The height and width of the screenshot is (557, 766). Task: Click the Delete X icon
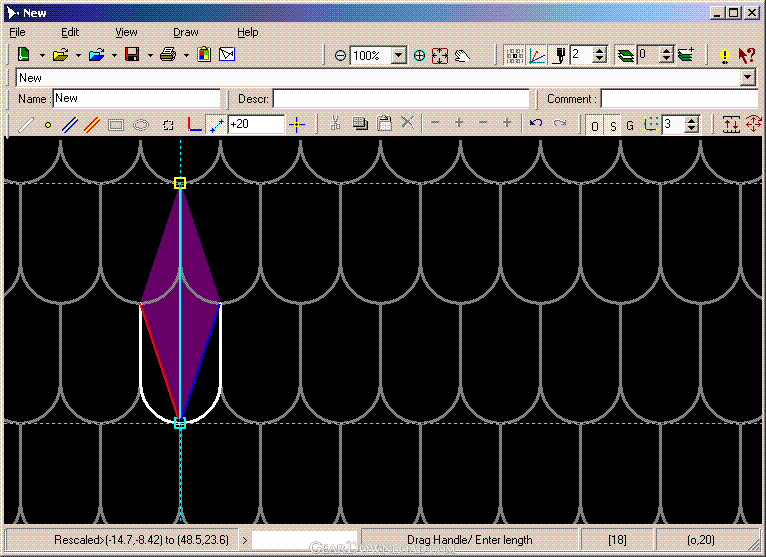407,122
